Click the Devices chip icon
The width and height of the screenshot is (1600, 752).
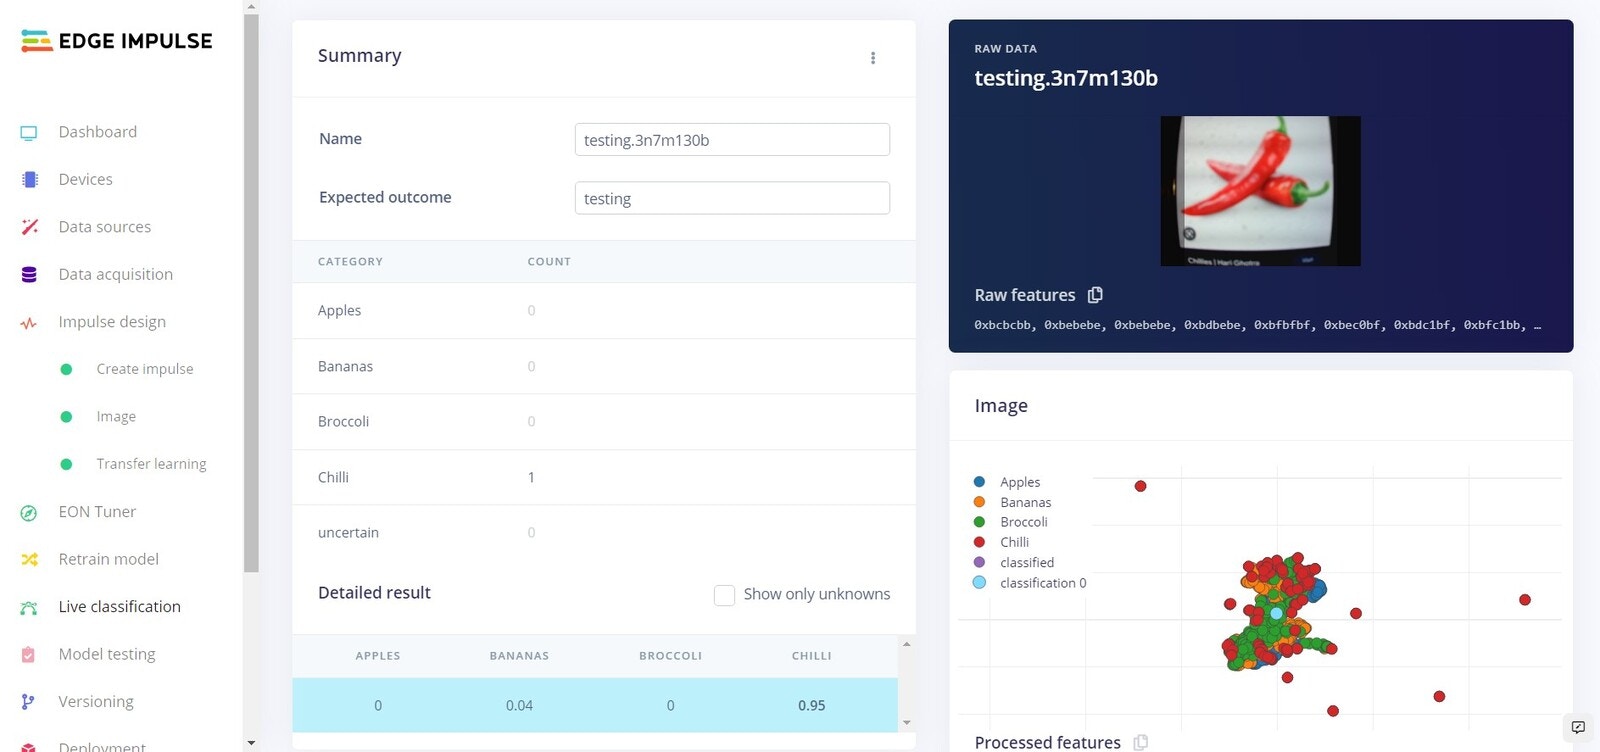point(29,180)
